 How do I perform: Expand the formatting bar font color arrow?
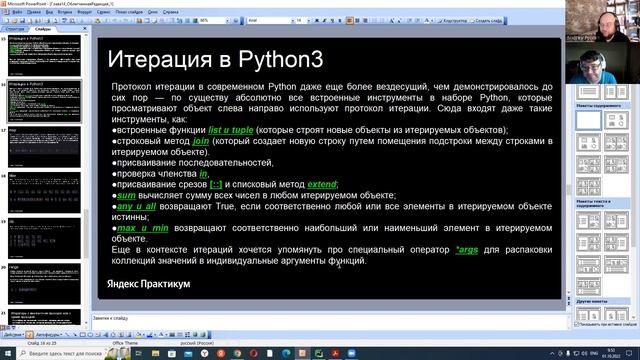(x=432, y=20)
